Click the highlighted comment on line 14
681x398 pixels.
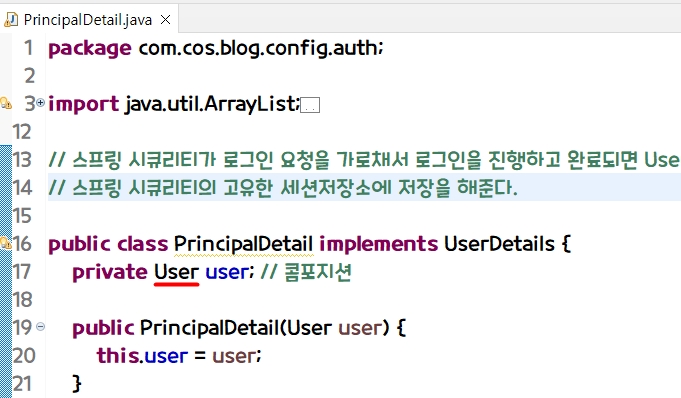coord(283,188)
